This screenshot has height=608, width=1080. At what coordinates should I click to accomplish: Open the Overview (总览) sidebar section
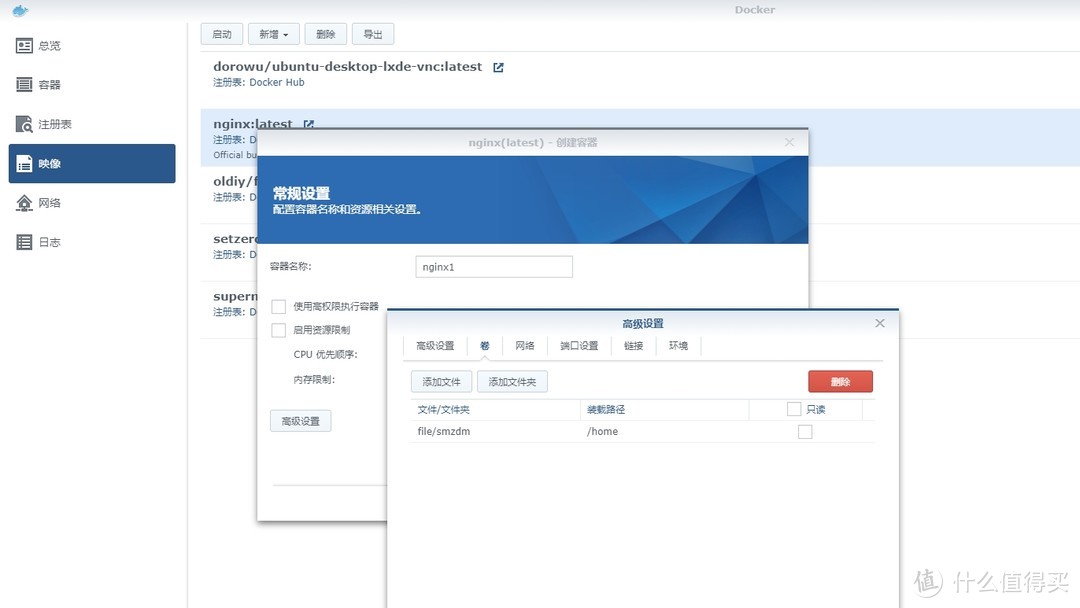92,46
